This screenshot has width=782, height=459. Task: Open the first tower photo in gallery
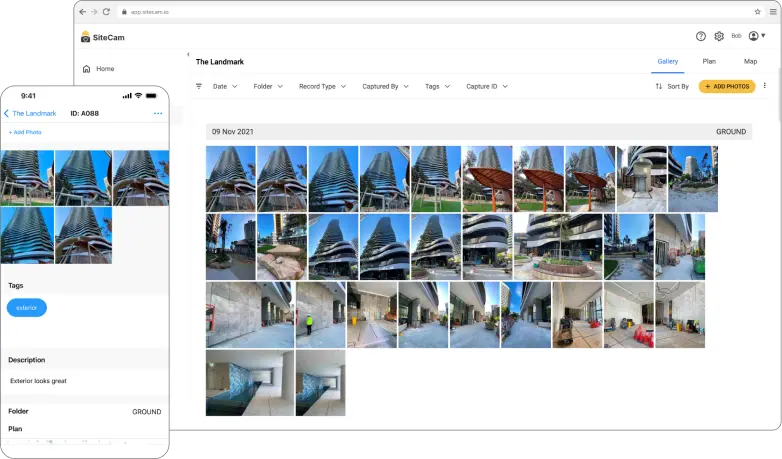tap(230, 179)
